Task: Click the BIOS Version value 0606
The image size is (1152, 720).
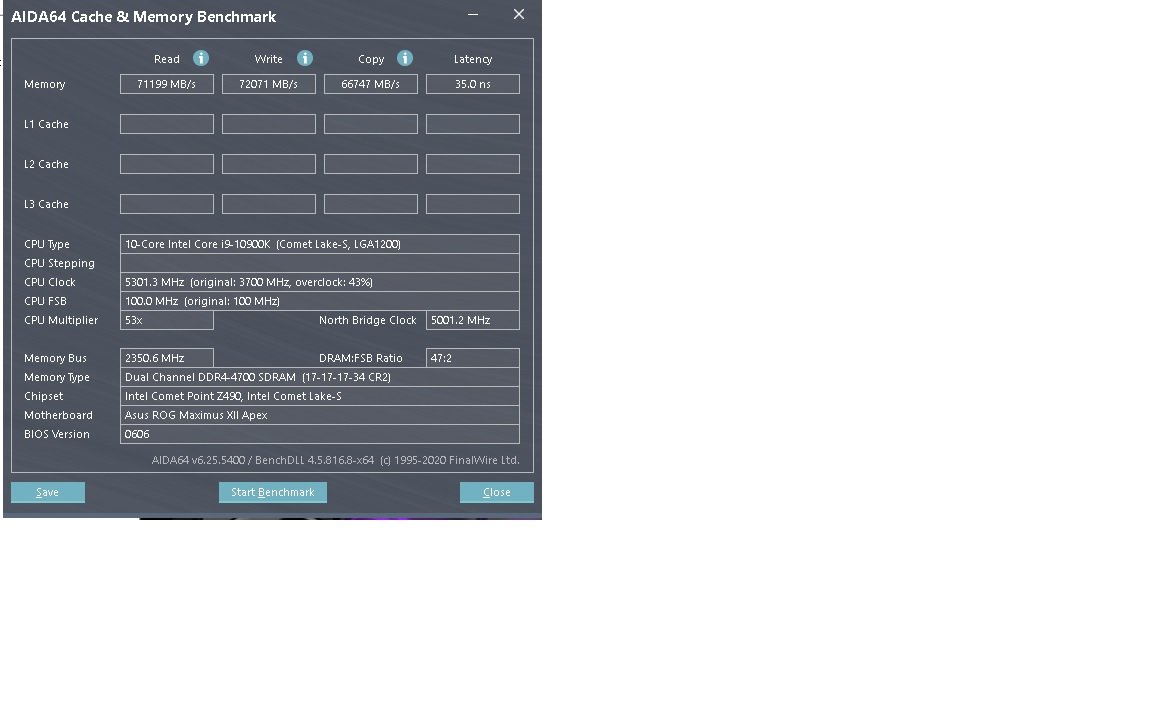Action: (320, 434)
